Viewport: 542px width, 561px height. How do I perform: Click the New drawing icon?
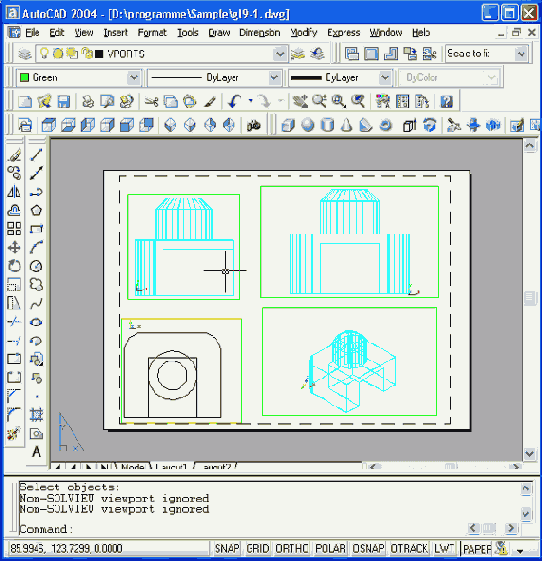coord(25,102)
